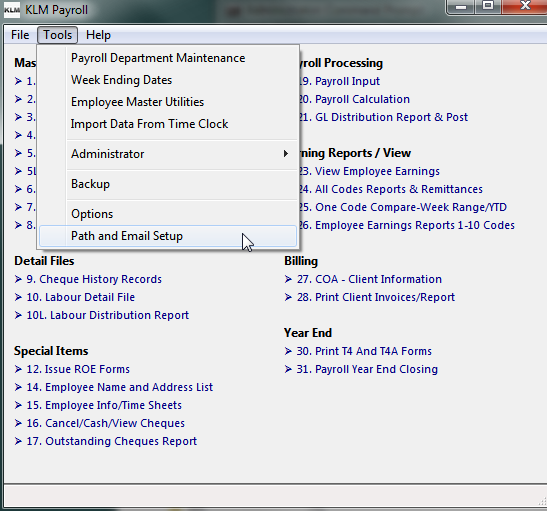Image resolution: width=547 pixels, height=511 pixels.
Task: Click arrow icon beside Cheque History Records
Action: pos(18,279)
